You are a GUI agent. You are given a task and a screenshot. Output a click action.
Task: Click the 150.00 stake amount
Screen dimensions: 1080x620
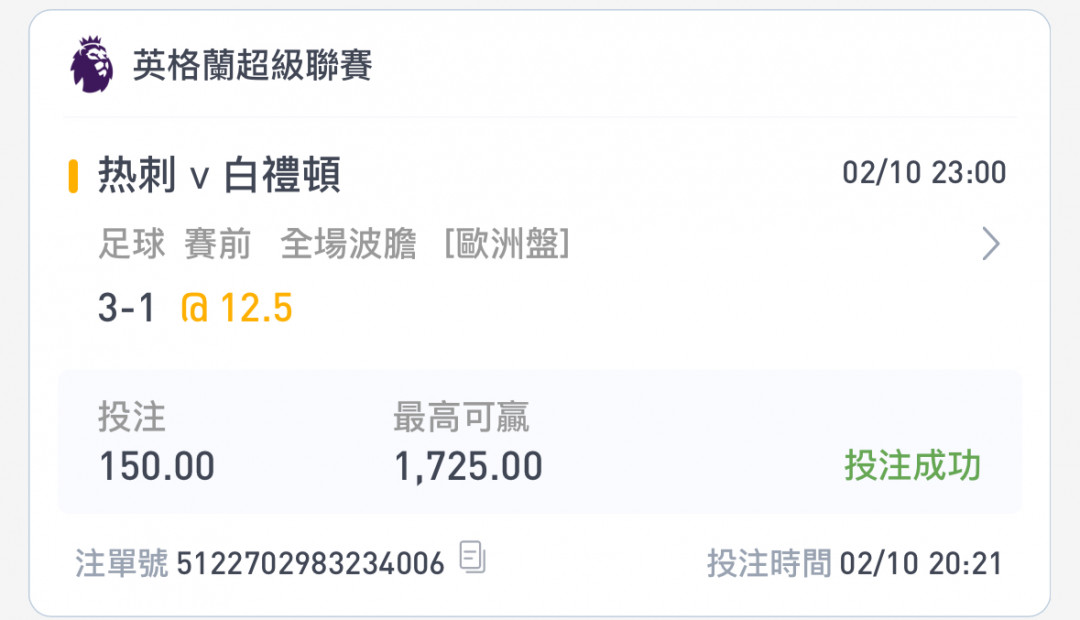pyautogui.click(x=157, y=466)
